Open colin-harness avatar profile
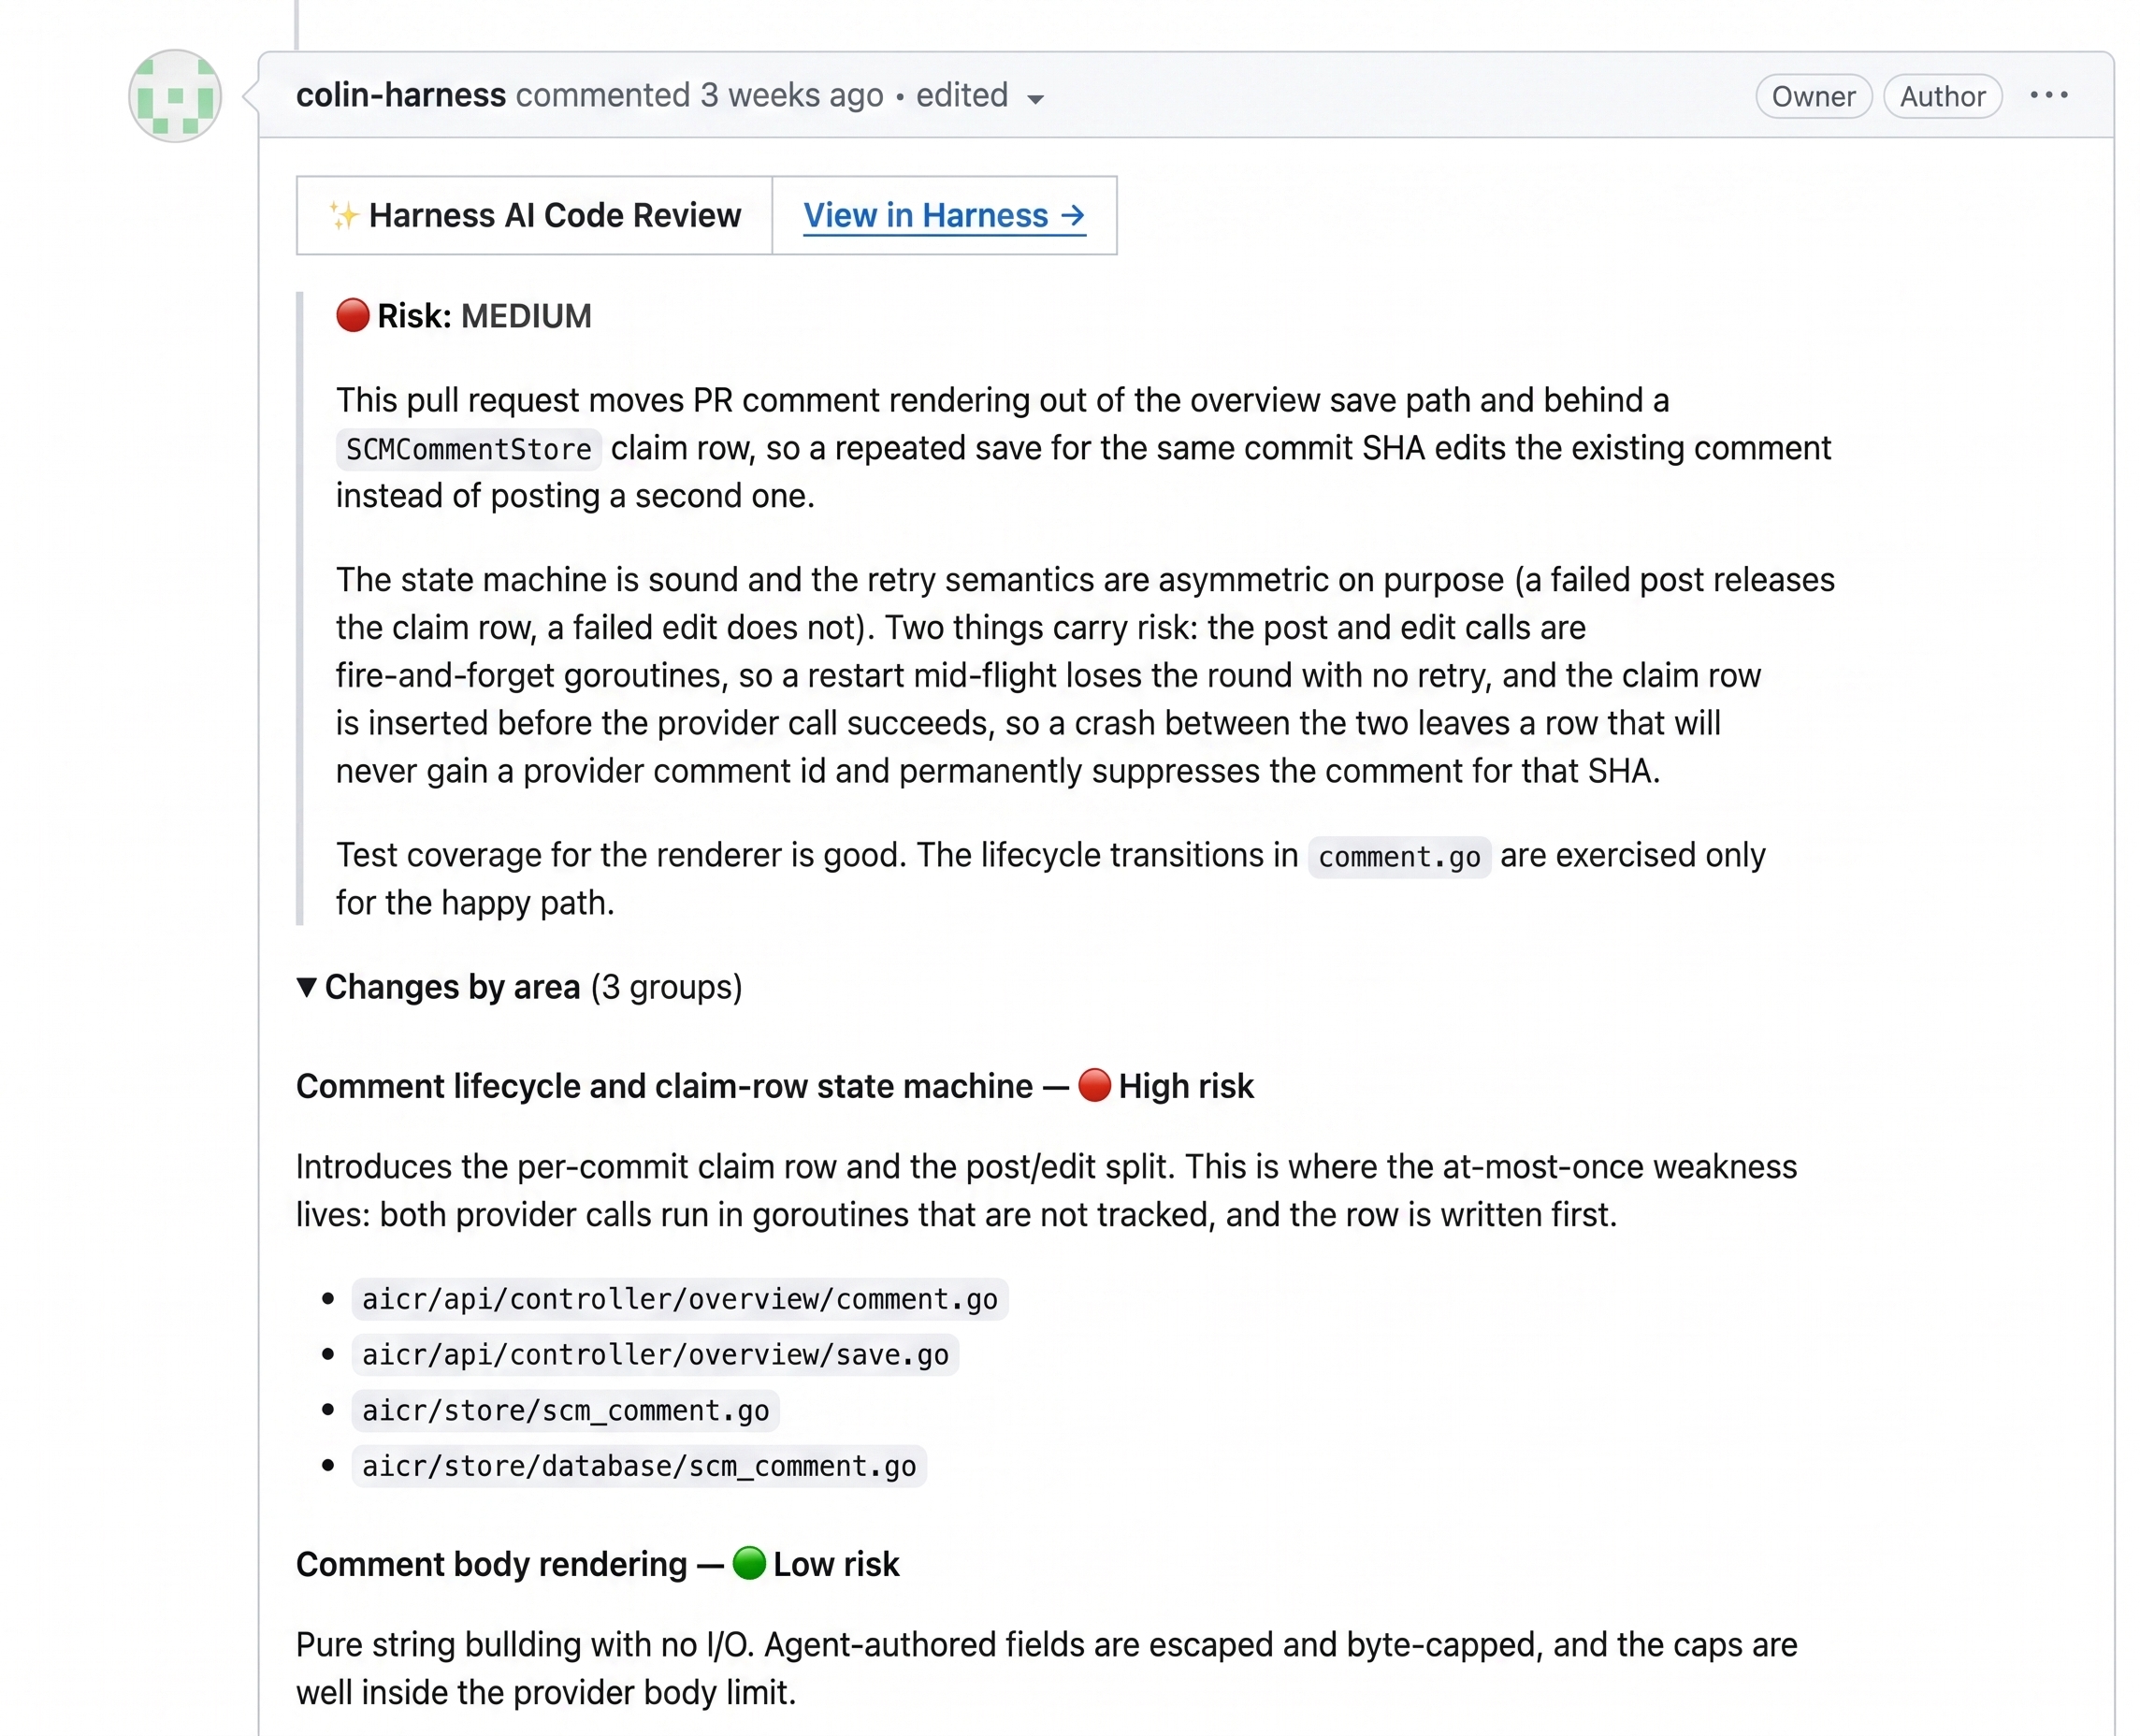 pyautogui.click(x=175, y=96)
